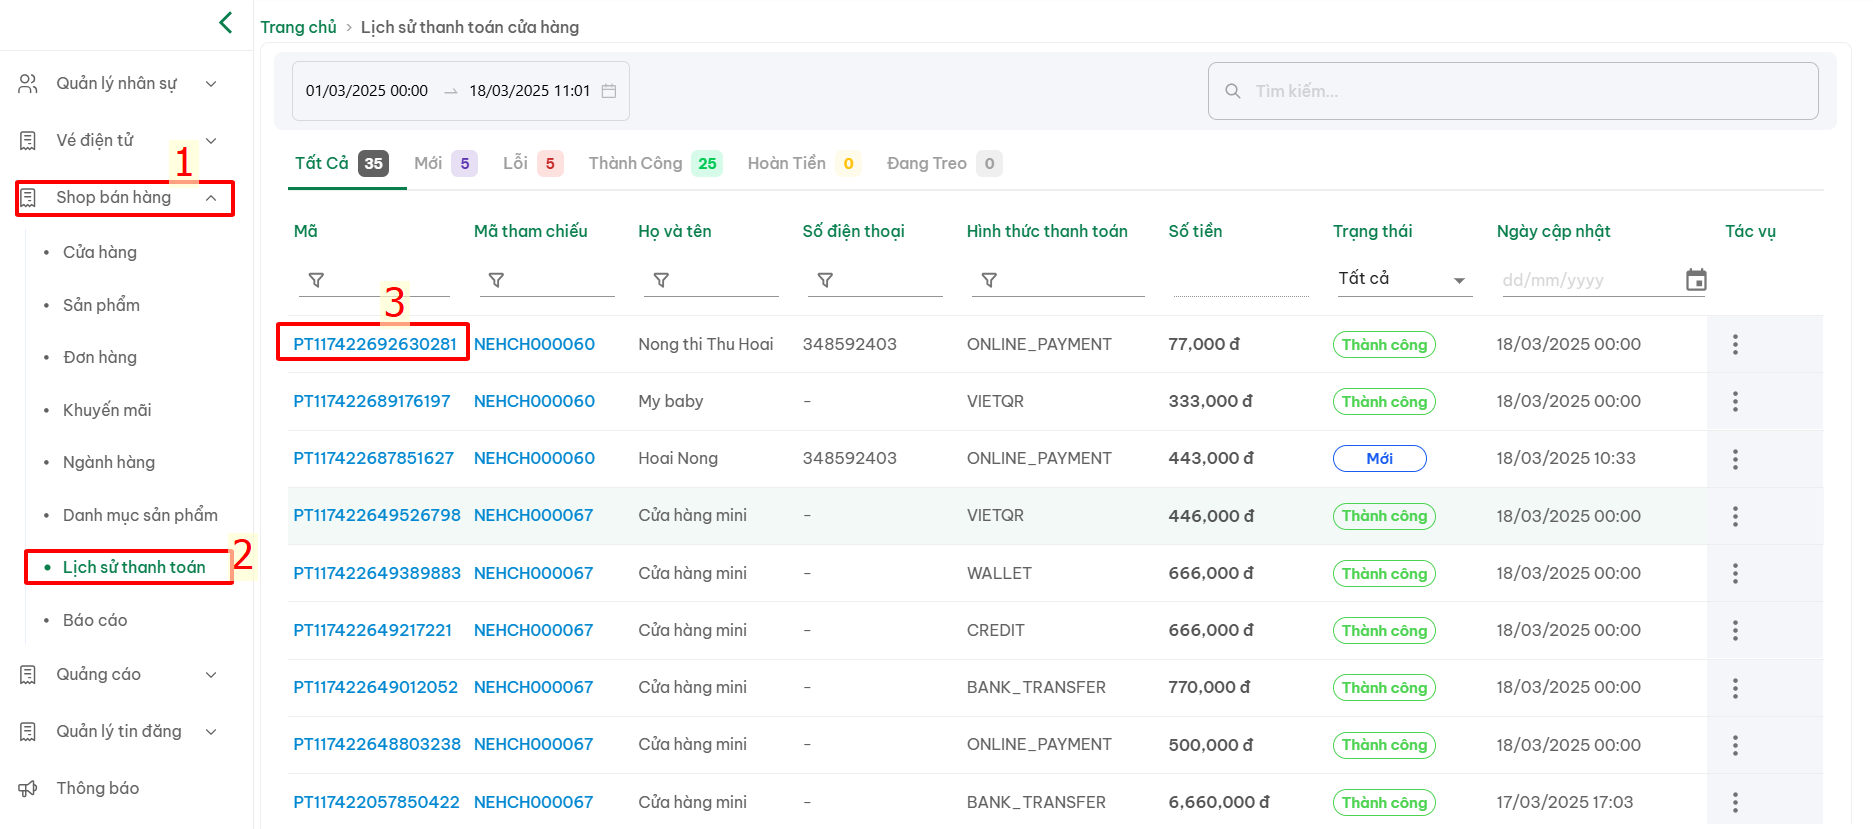This screenshot has width=1873, height=829.
Task: Expand the Quảng cáo sidebar section
Action: coord(118,675)
